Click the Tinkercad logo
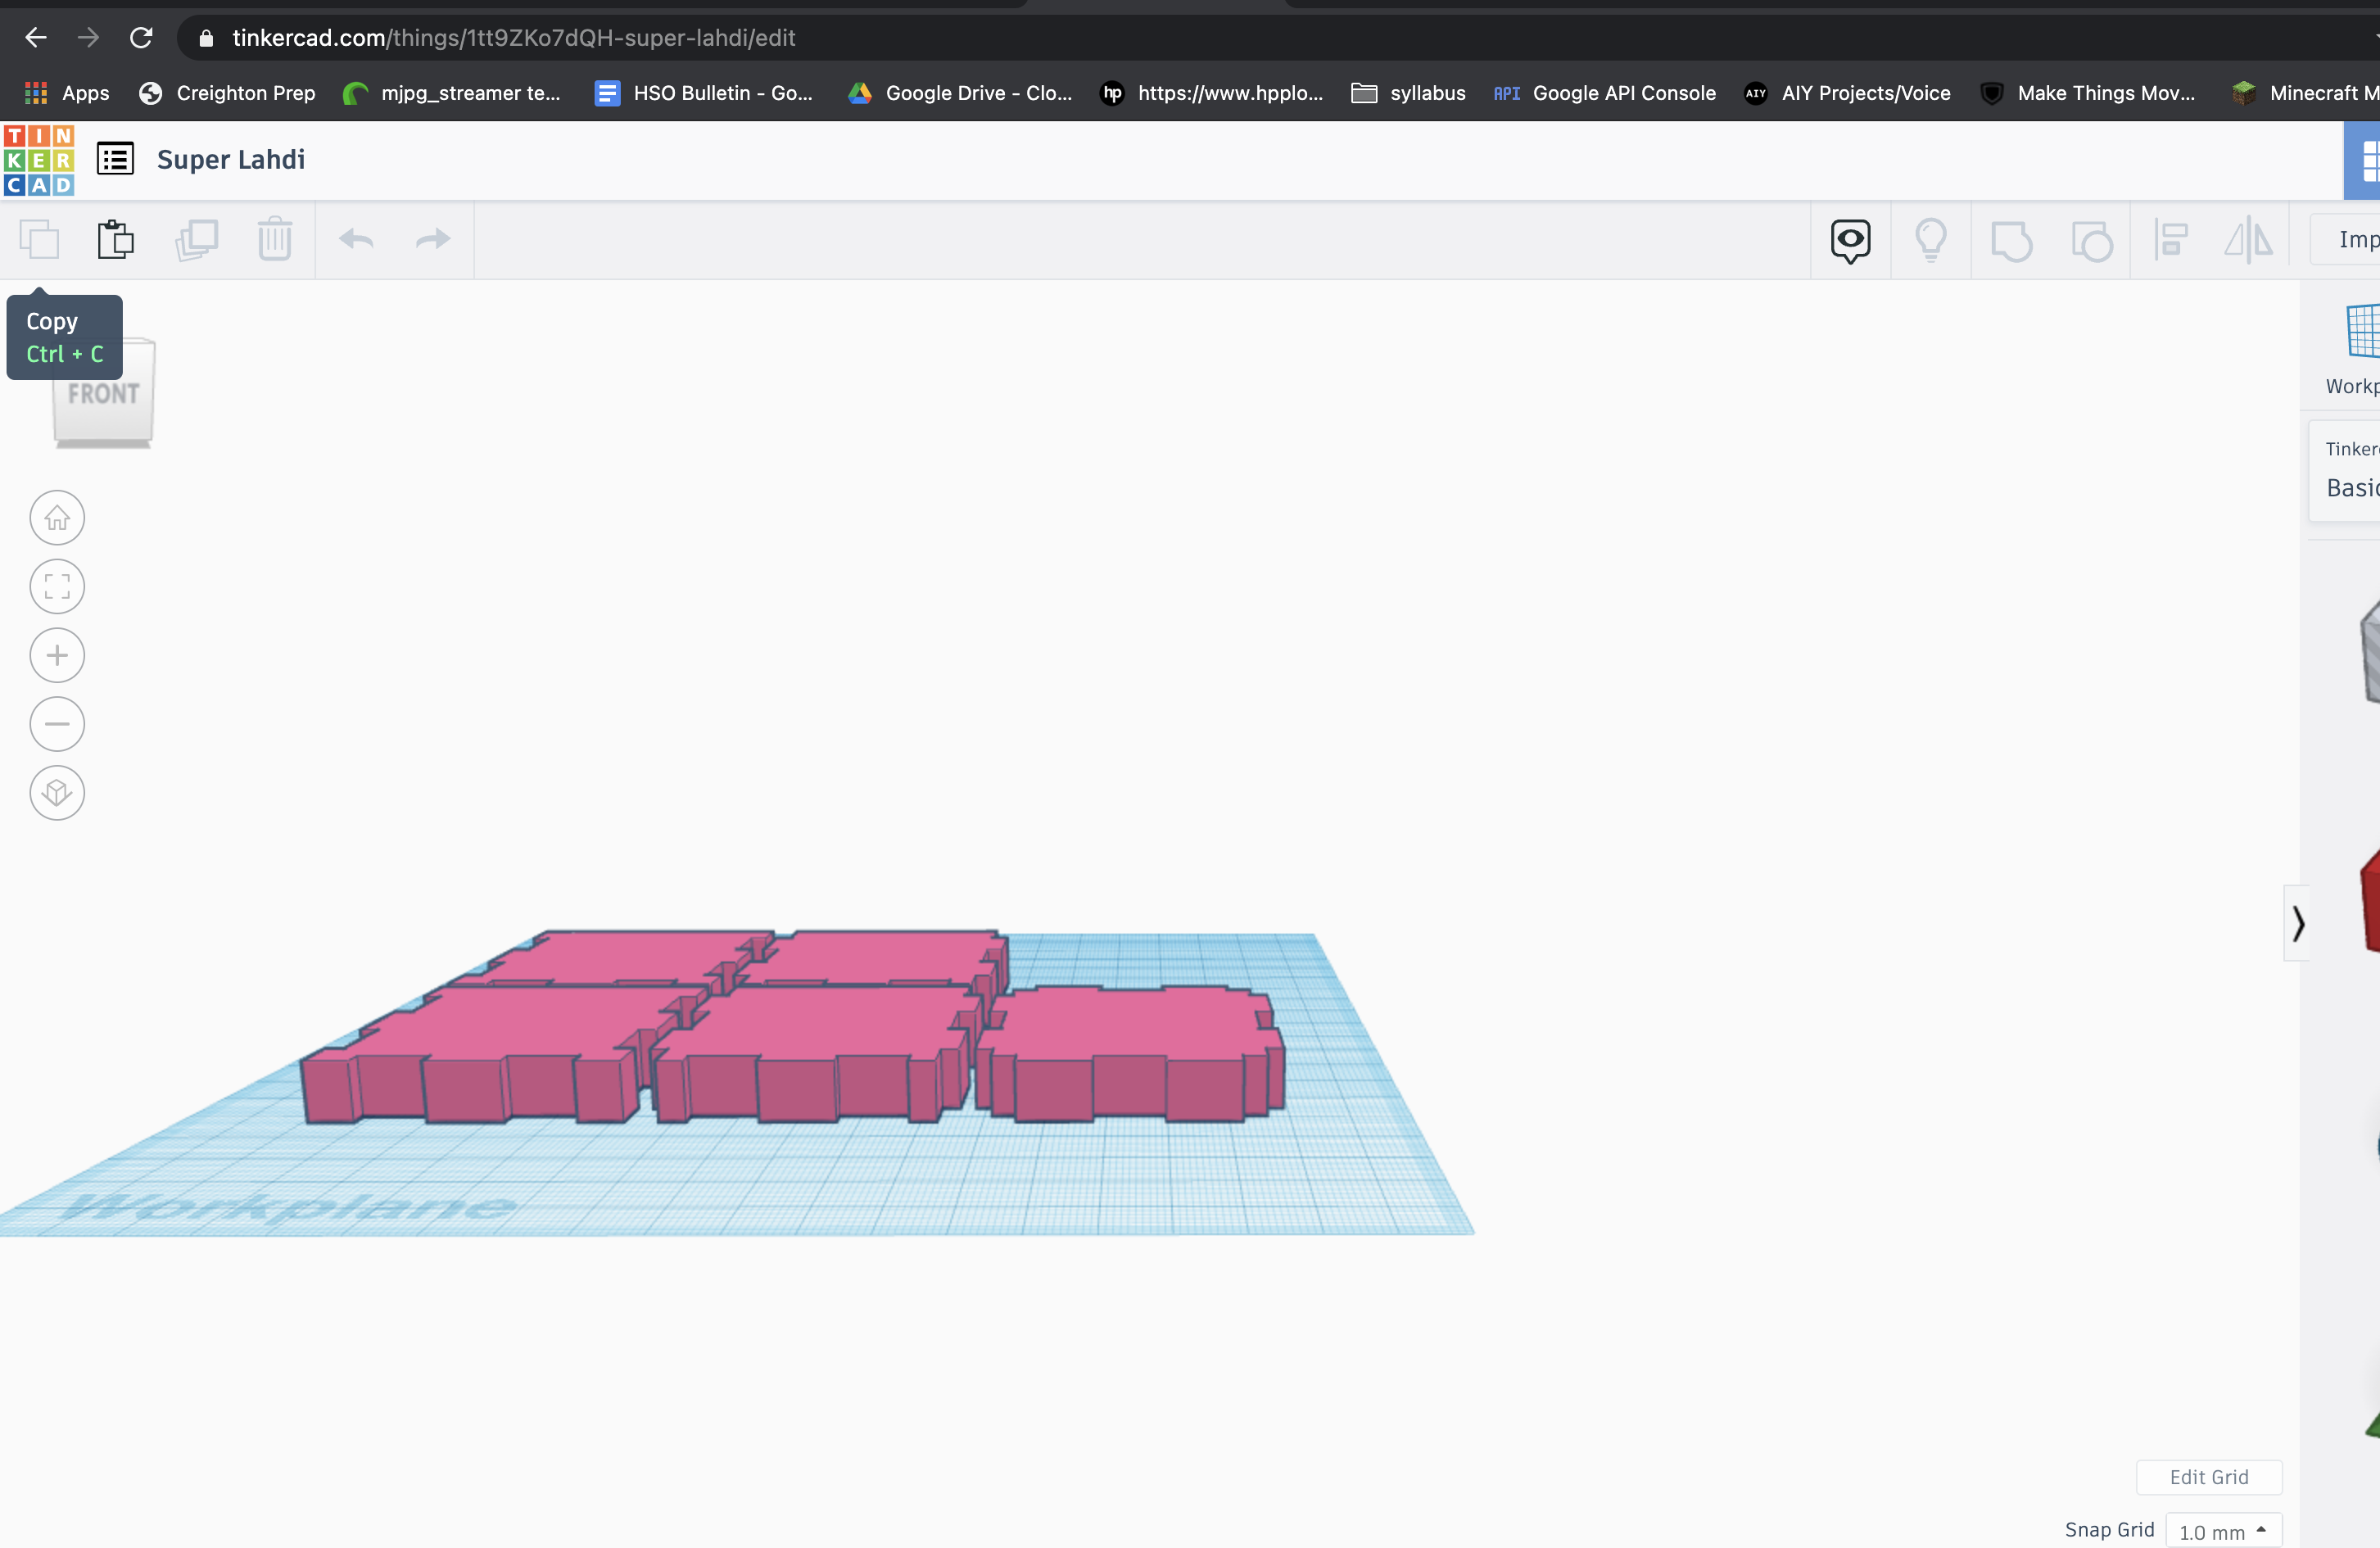 pos(39,159)
